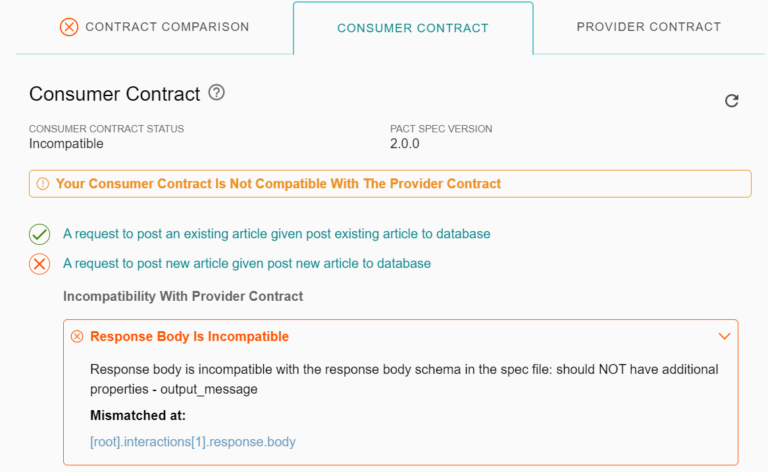Open 'A request to post an existing article' interaction
The image size is (768, 472).
coord(276,234)
